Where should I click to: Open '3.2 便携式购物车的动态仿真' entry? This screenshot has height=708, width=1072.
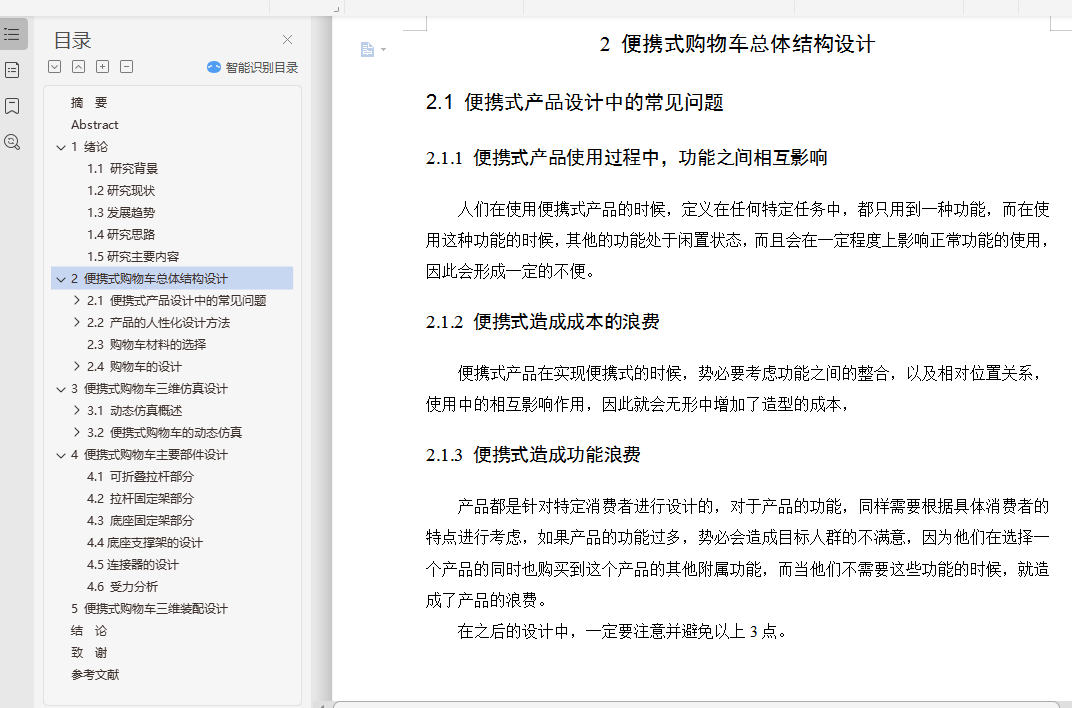coord(164,432)
